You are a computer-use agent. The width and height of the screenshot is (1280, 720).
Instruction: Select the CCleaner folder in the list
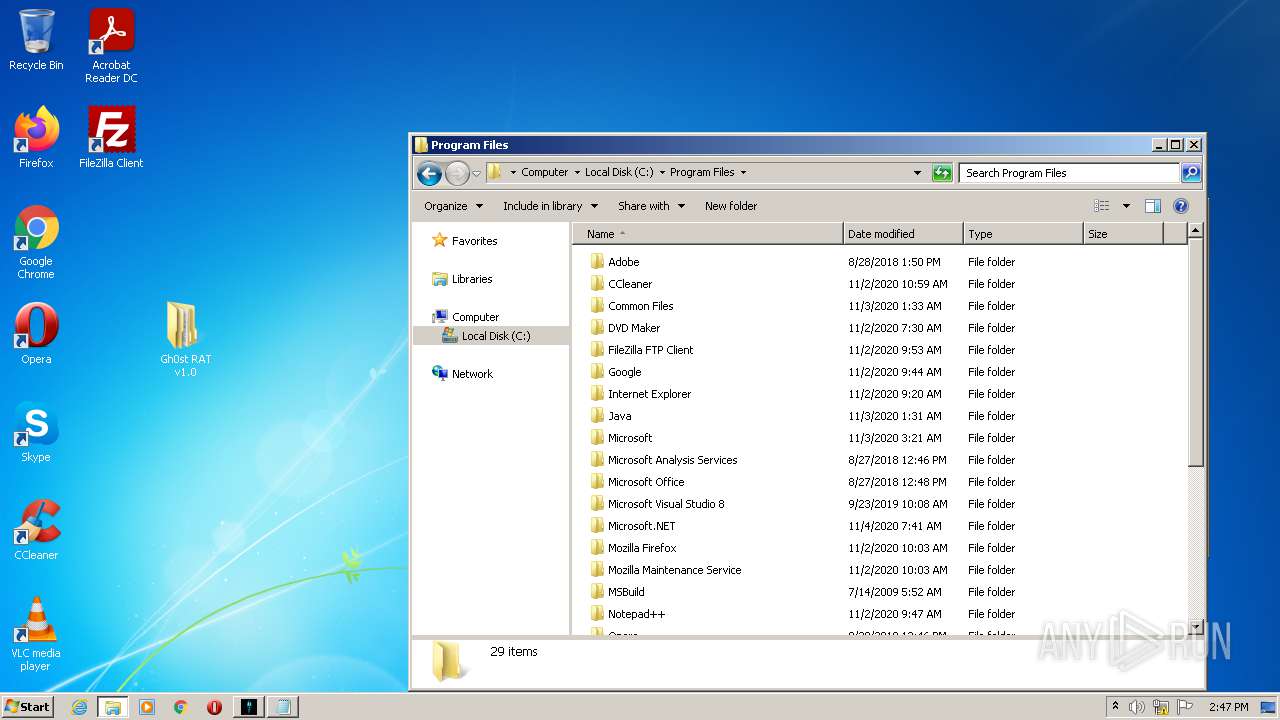pyautogui.click(x=630, y=284)
